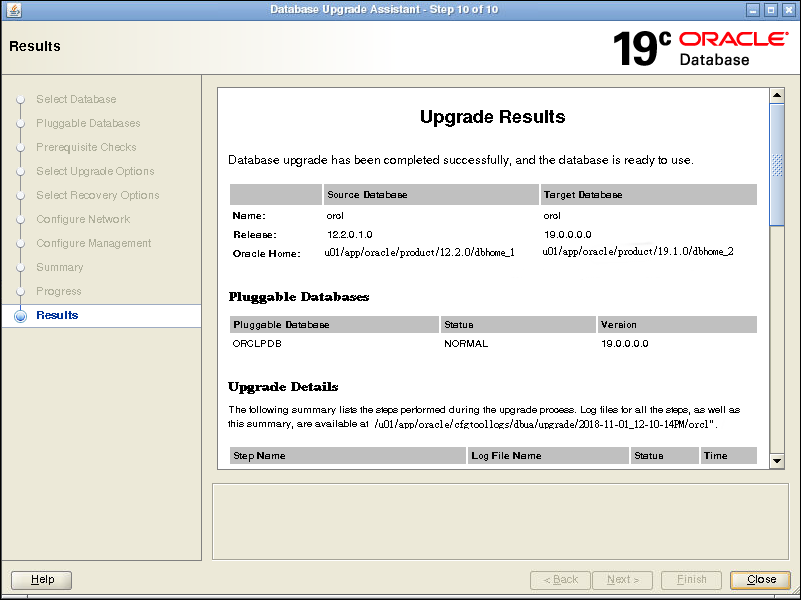Select the Progress step in sidebar

59,292
